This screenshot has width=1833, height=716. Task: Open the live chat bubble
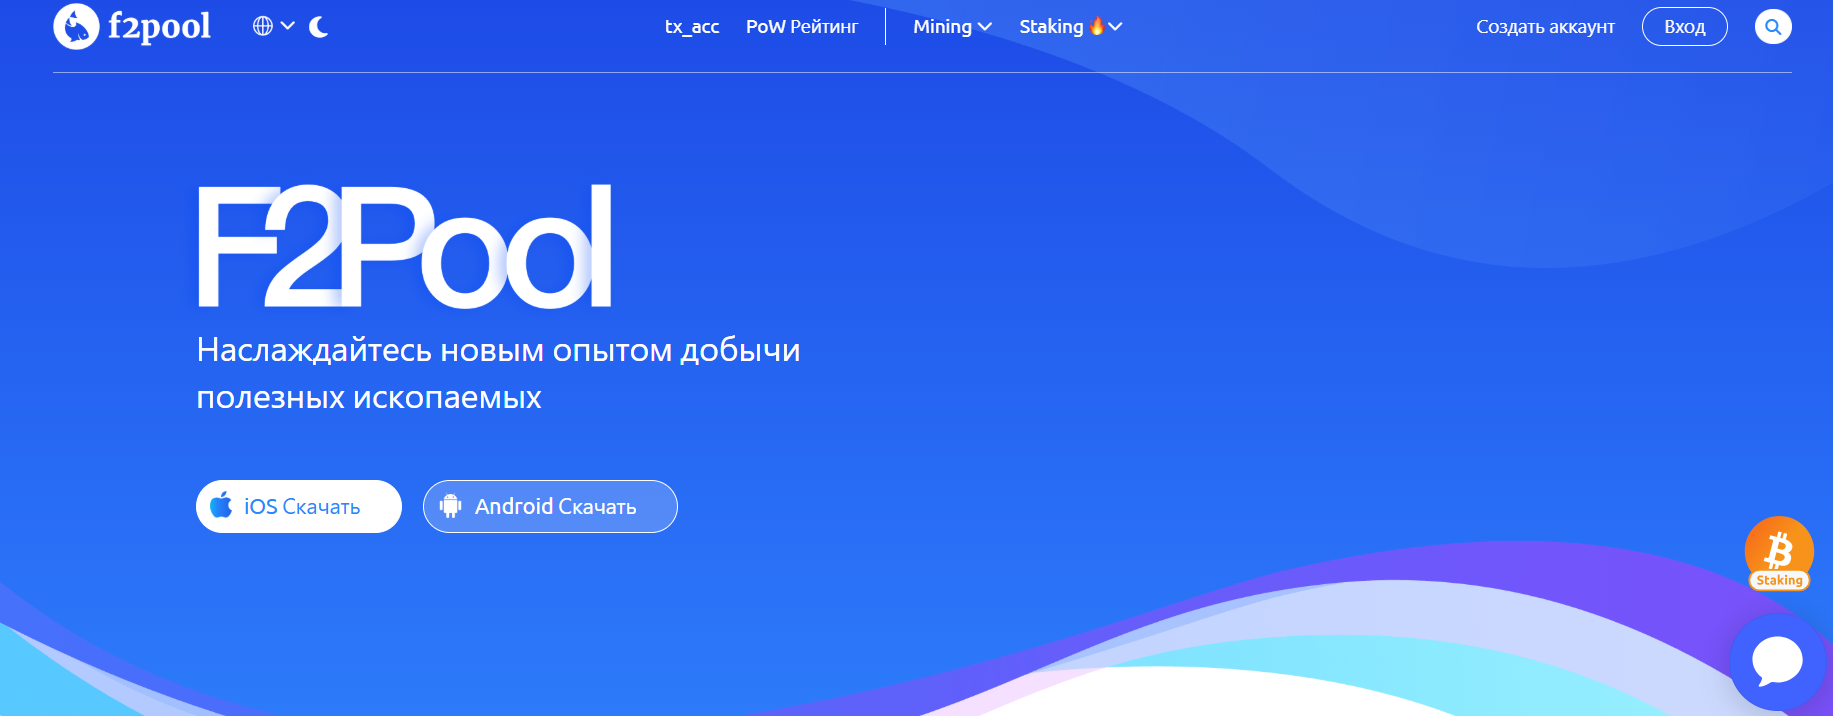(x=1777, y=662)
